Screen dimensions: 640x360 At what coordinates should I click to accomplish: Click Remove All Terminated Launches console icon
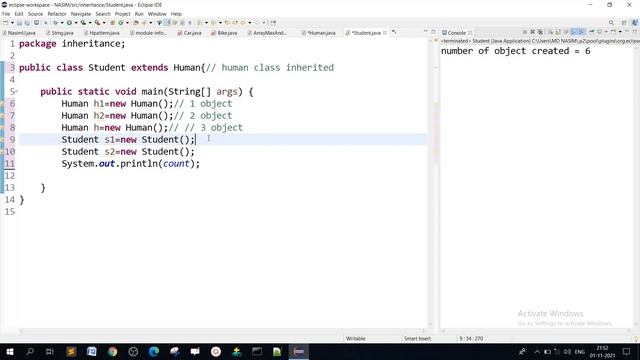tap(540, 32)
